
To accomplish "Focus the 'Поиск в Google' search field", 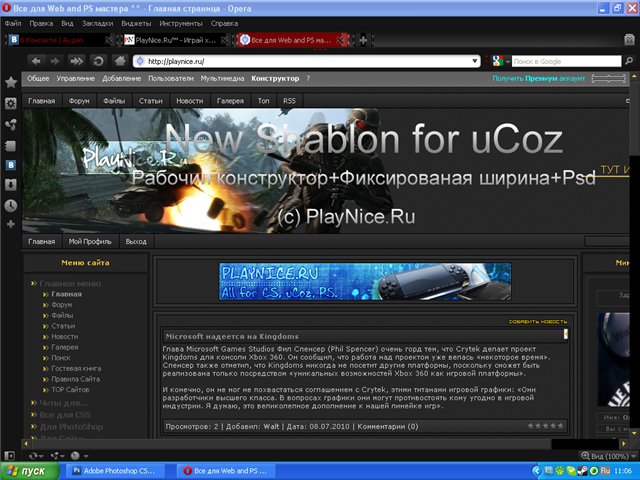I will (x=566, y=61).
